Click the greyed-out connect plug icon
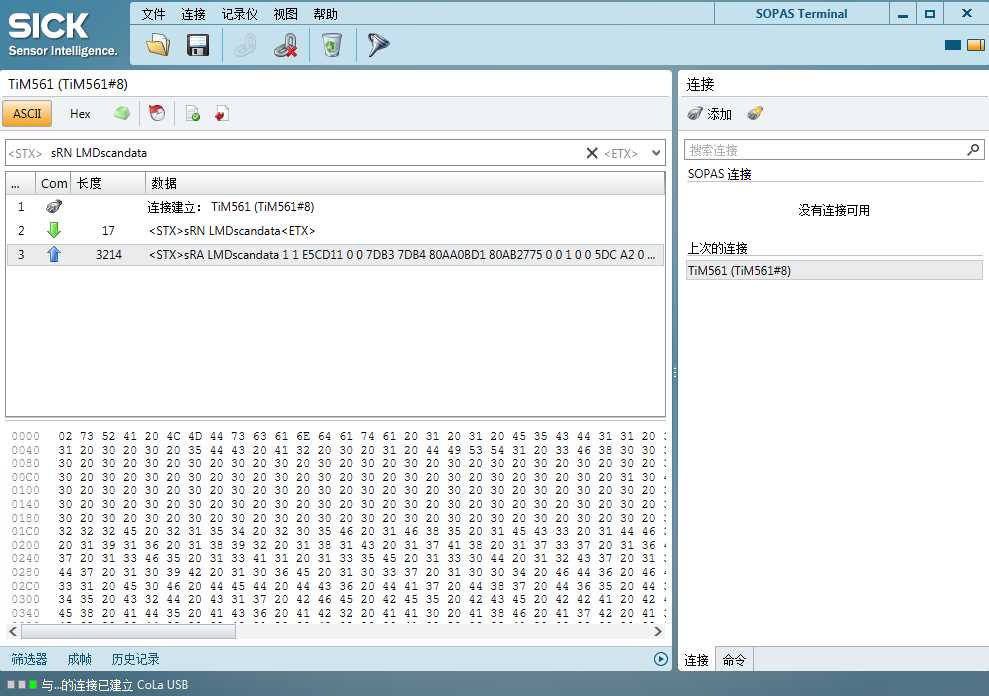The image size is (989, 696). pyautogui.click(x=245, y=45)
